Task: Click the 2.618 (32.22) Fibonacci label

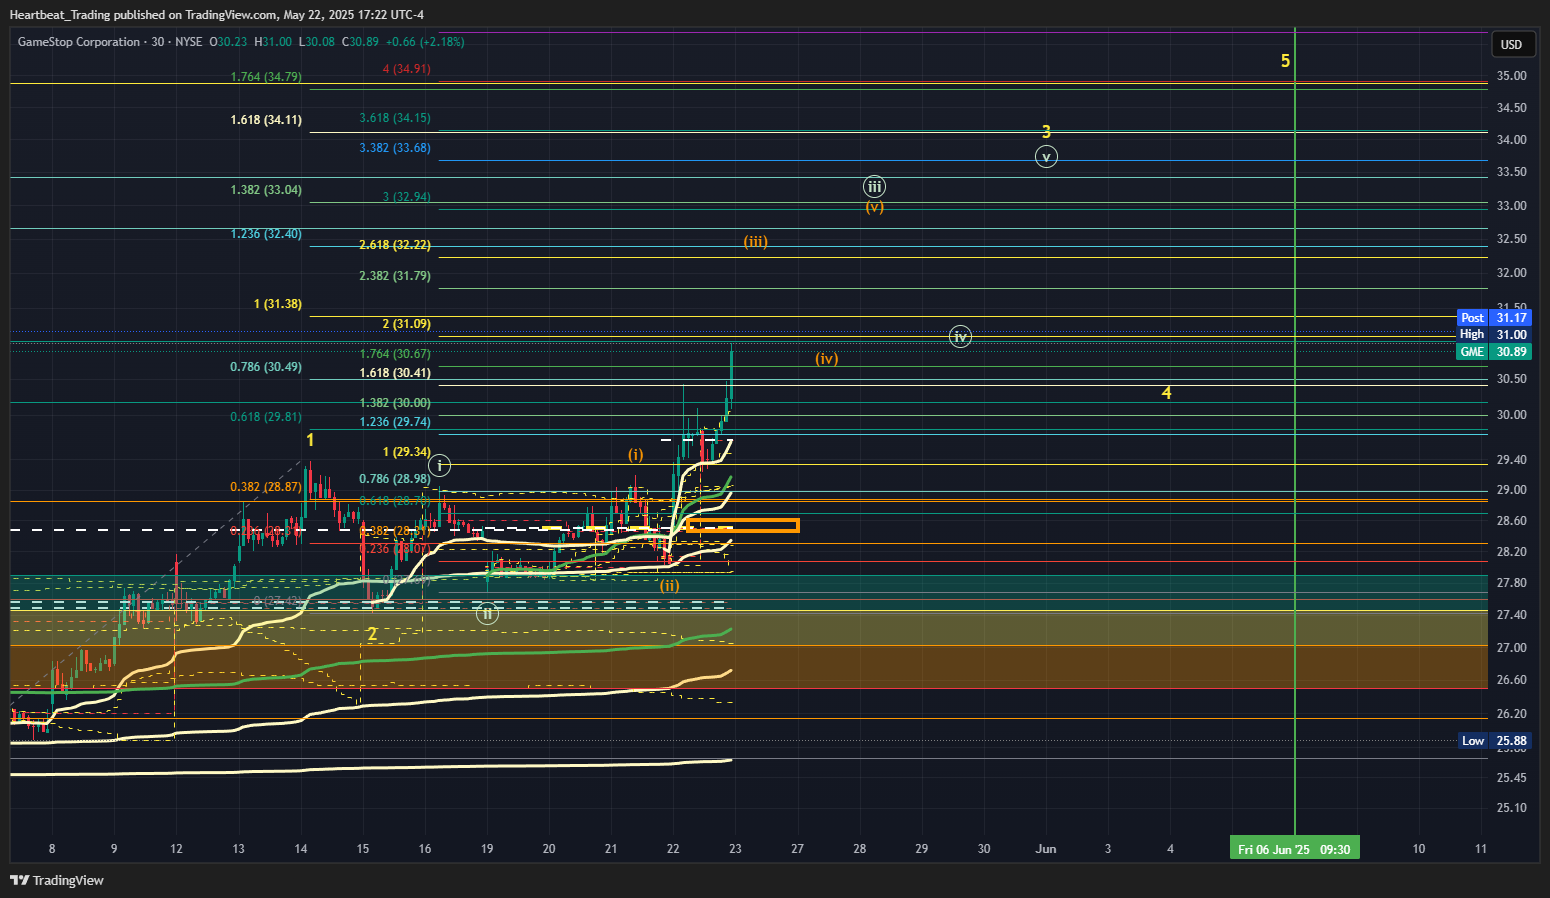Action: pyautogui.click(x=395, y=245)
